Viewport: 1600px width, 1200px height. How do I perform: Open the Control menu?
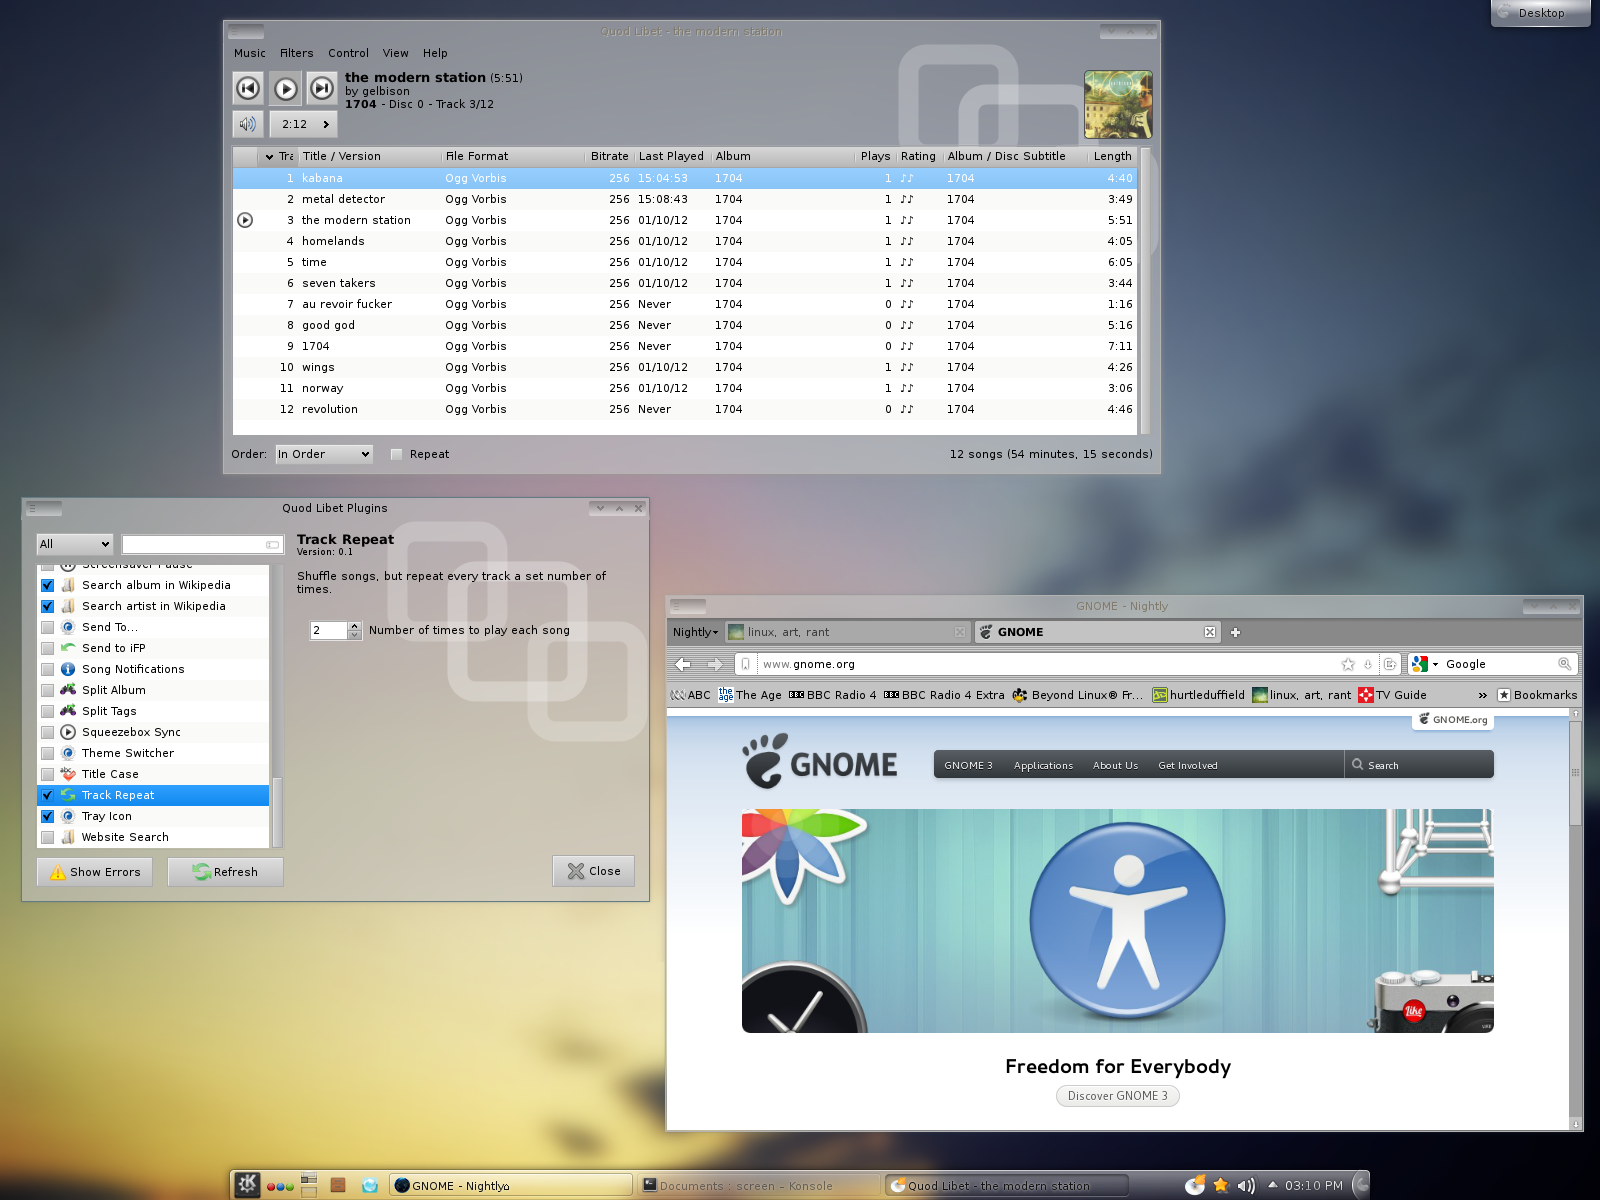tap(348, 53)
